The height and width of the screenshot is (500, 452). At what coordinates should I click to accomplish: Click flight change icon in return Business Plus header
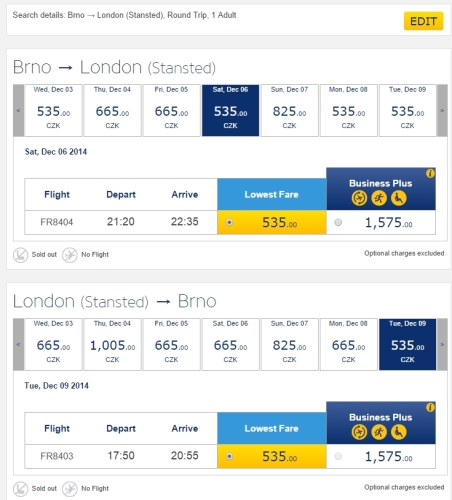pyautogui.click(x=359, y=432)
